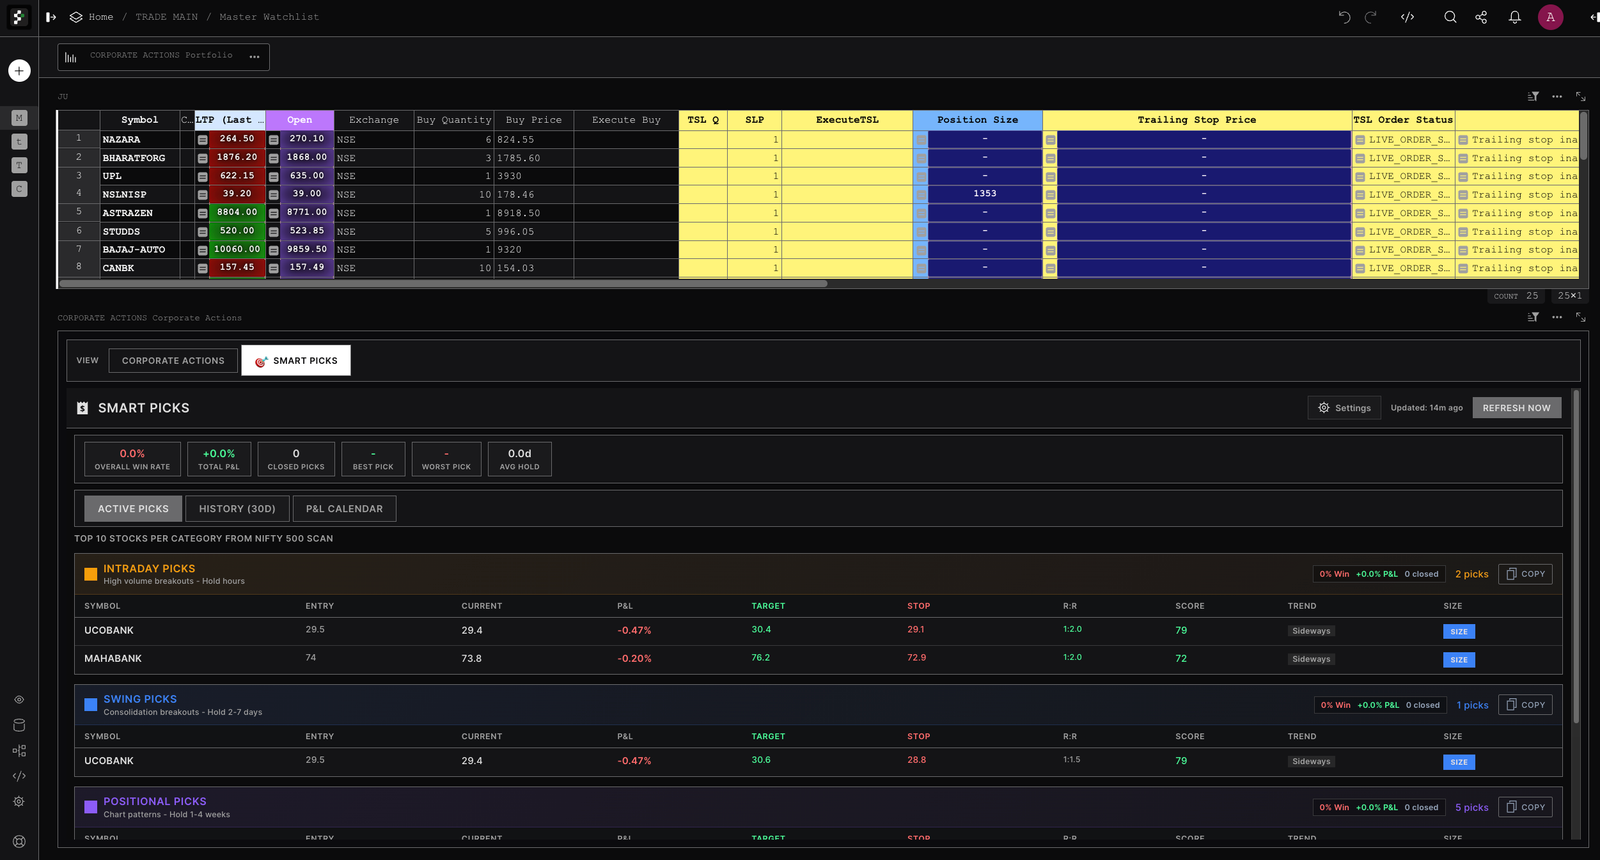Expand the watchlist table to fullscreen
This screenshot has height=860, width=1600.
1581,96
